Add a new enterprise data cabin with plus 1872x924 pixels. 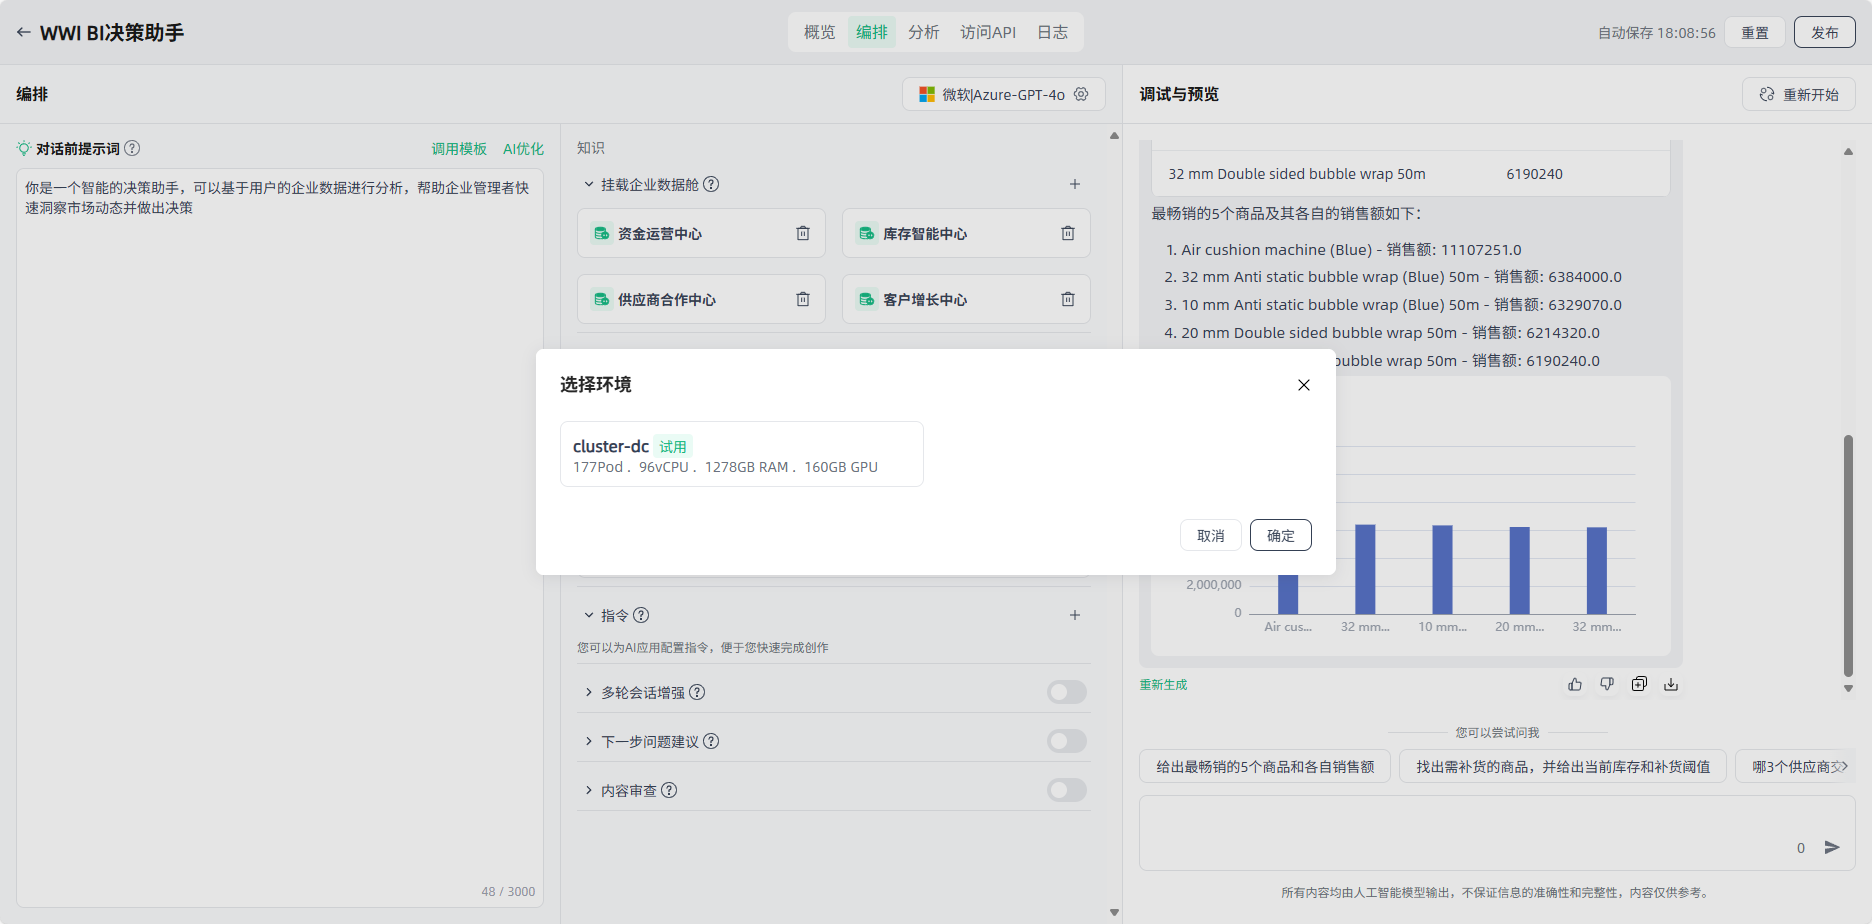tap(1075, 184)
